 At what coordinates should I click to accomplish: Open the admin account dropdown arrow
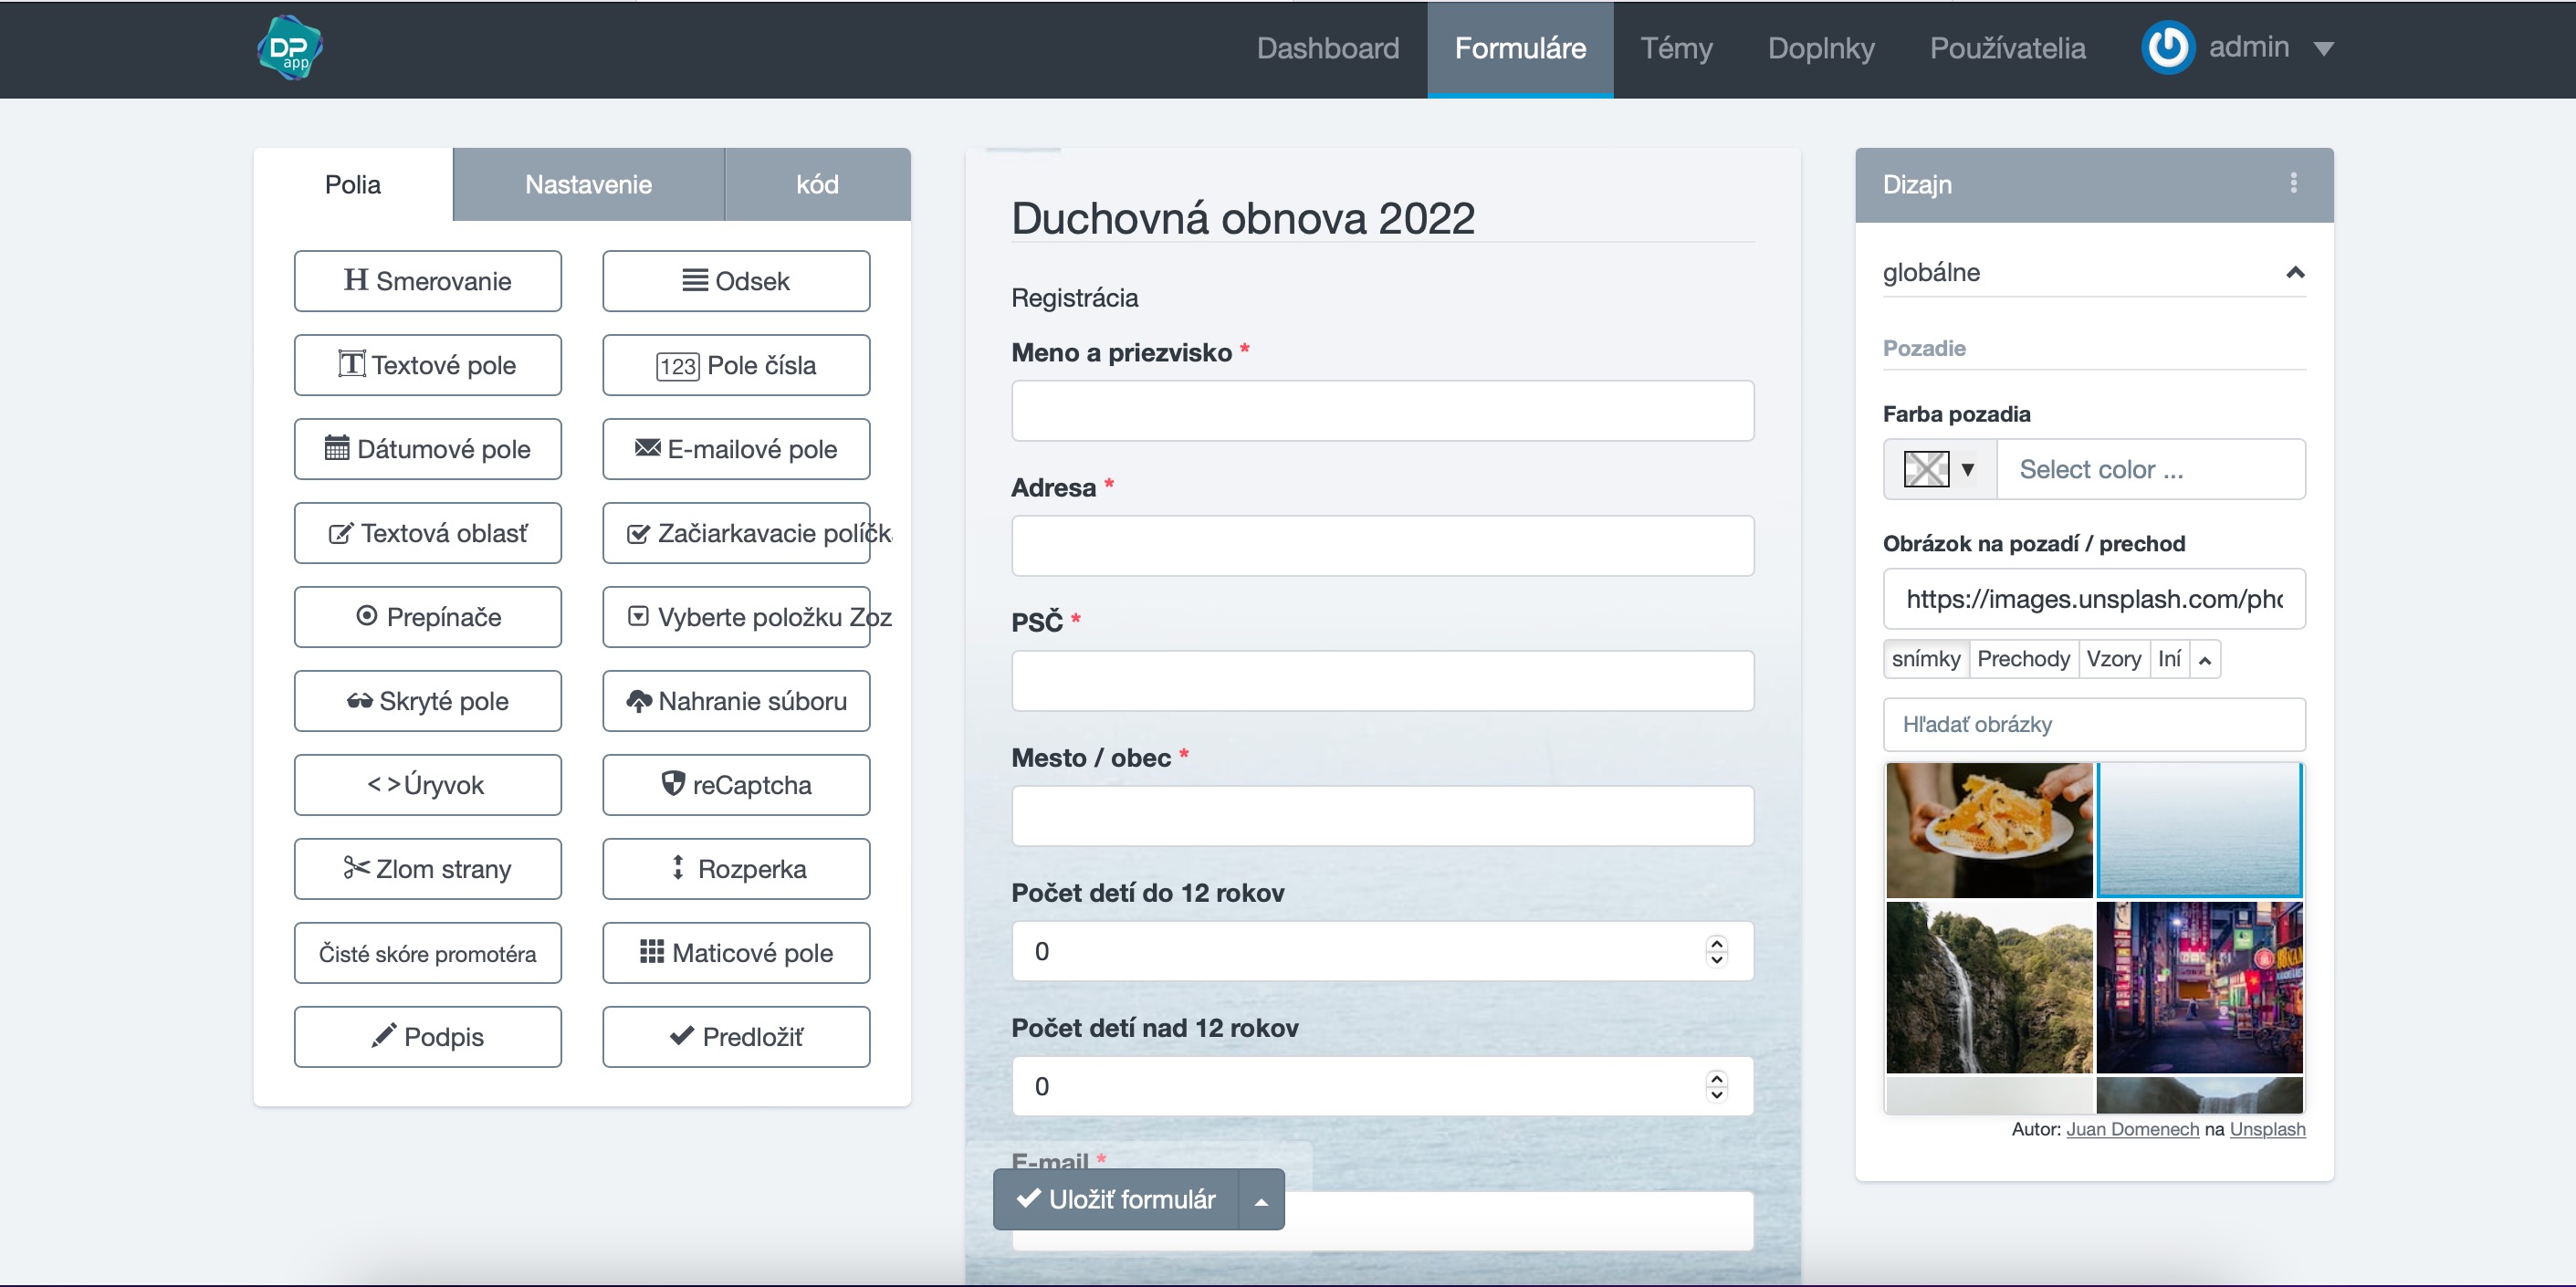pos(2324,48)
